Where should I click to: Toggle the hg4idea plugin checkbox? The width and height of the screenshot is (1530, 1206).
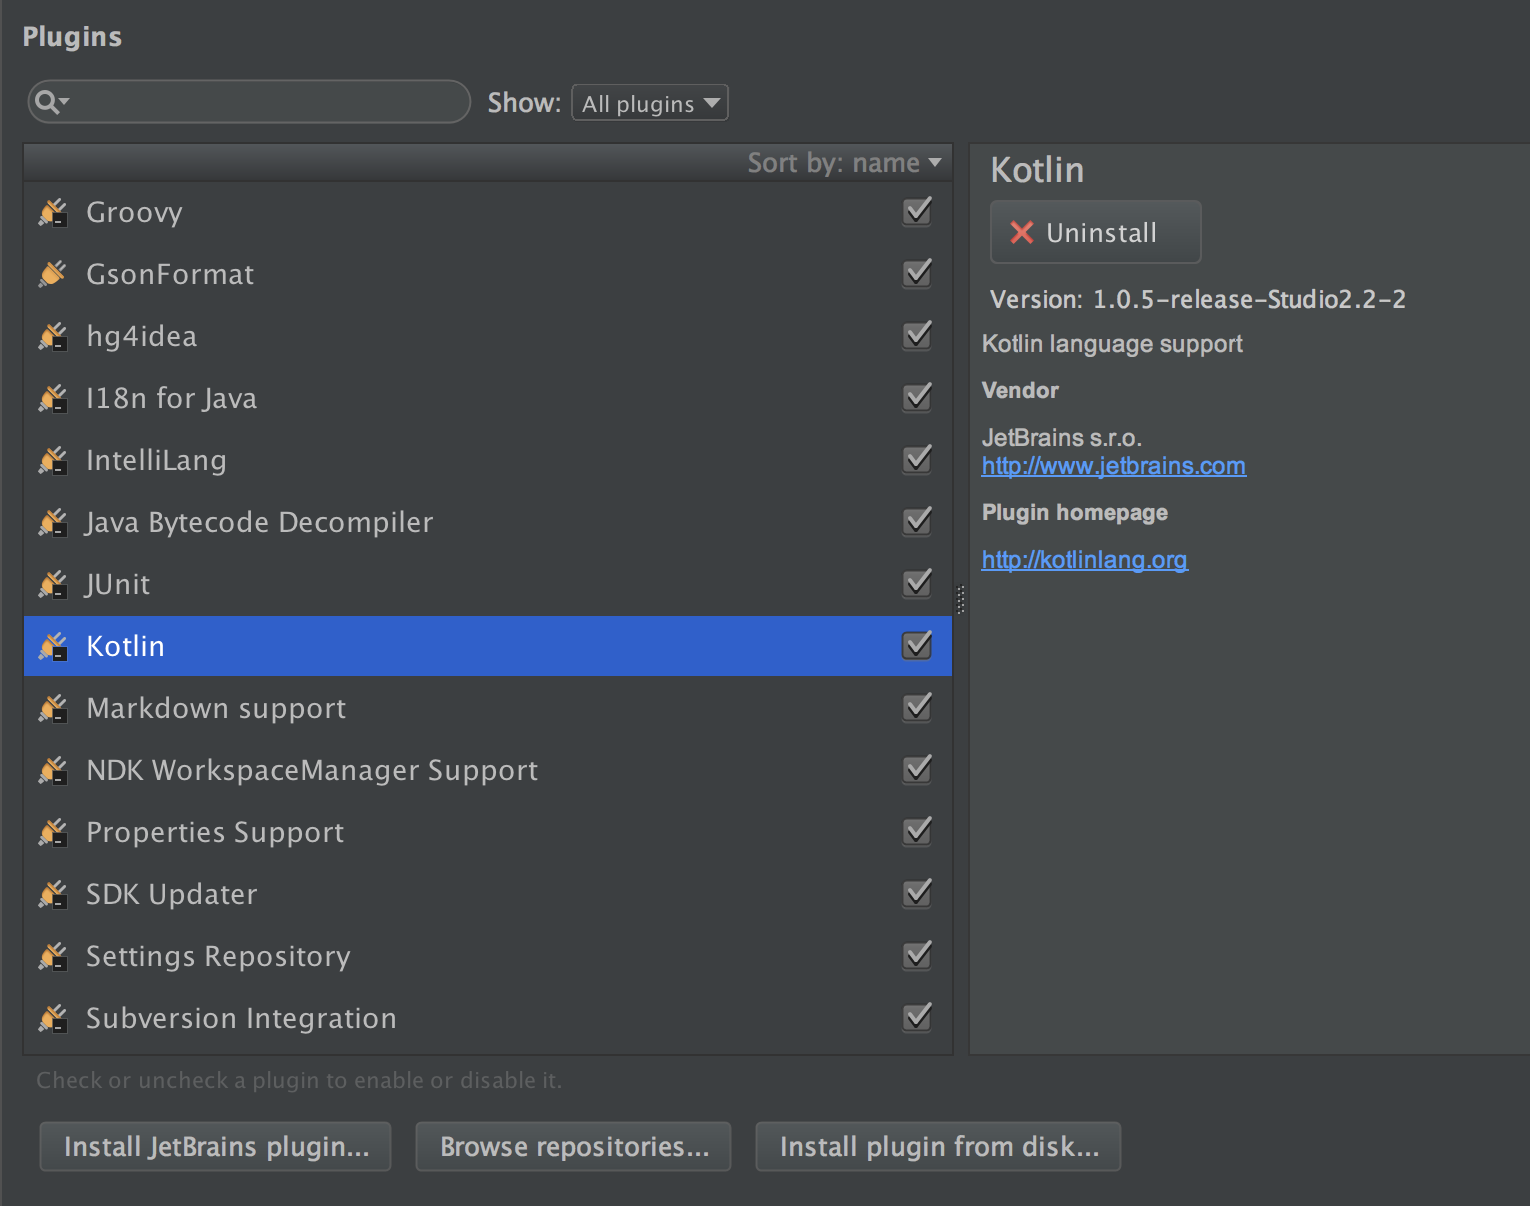point(917,335)
